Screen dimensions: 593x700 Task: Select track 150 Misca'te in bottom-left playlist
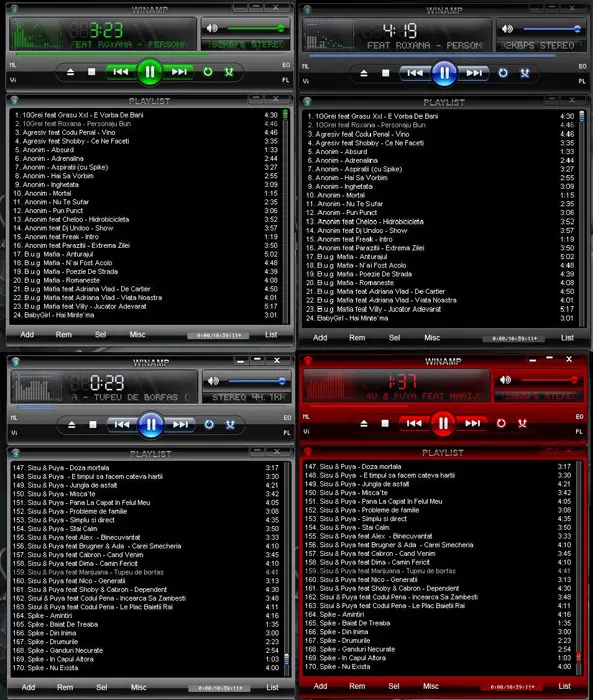pyautogui.click(x=146, y=494)
